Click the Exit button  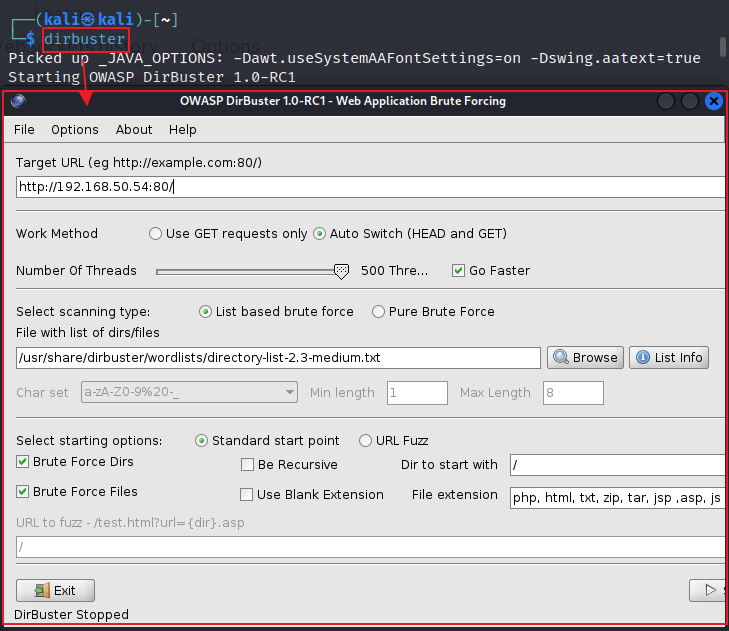[55, 591]
